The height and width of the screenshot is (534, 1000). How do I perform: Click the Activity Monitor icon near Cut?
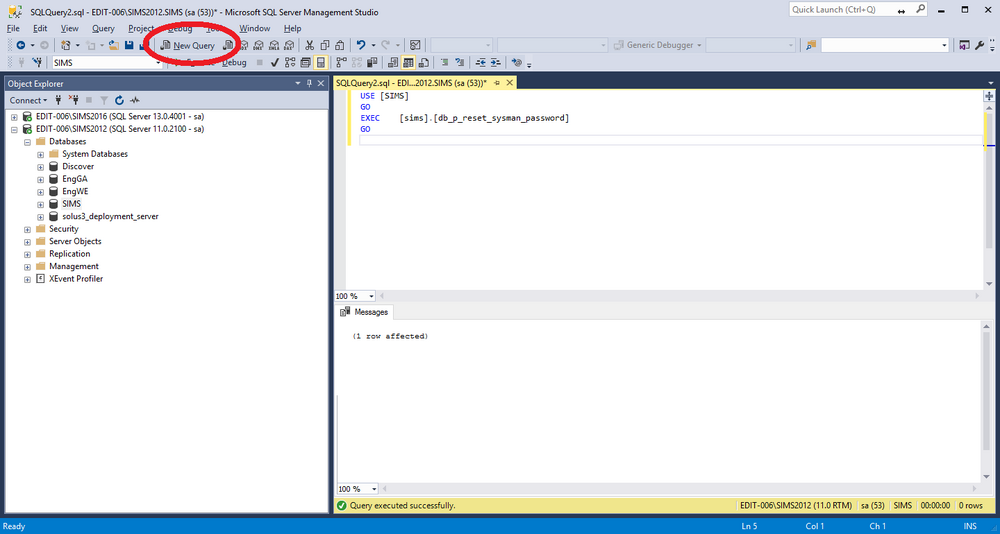(415, 45)
